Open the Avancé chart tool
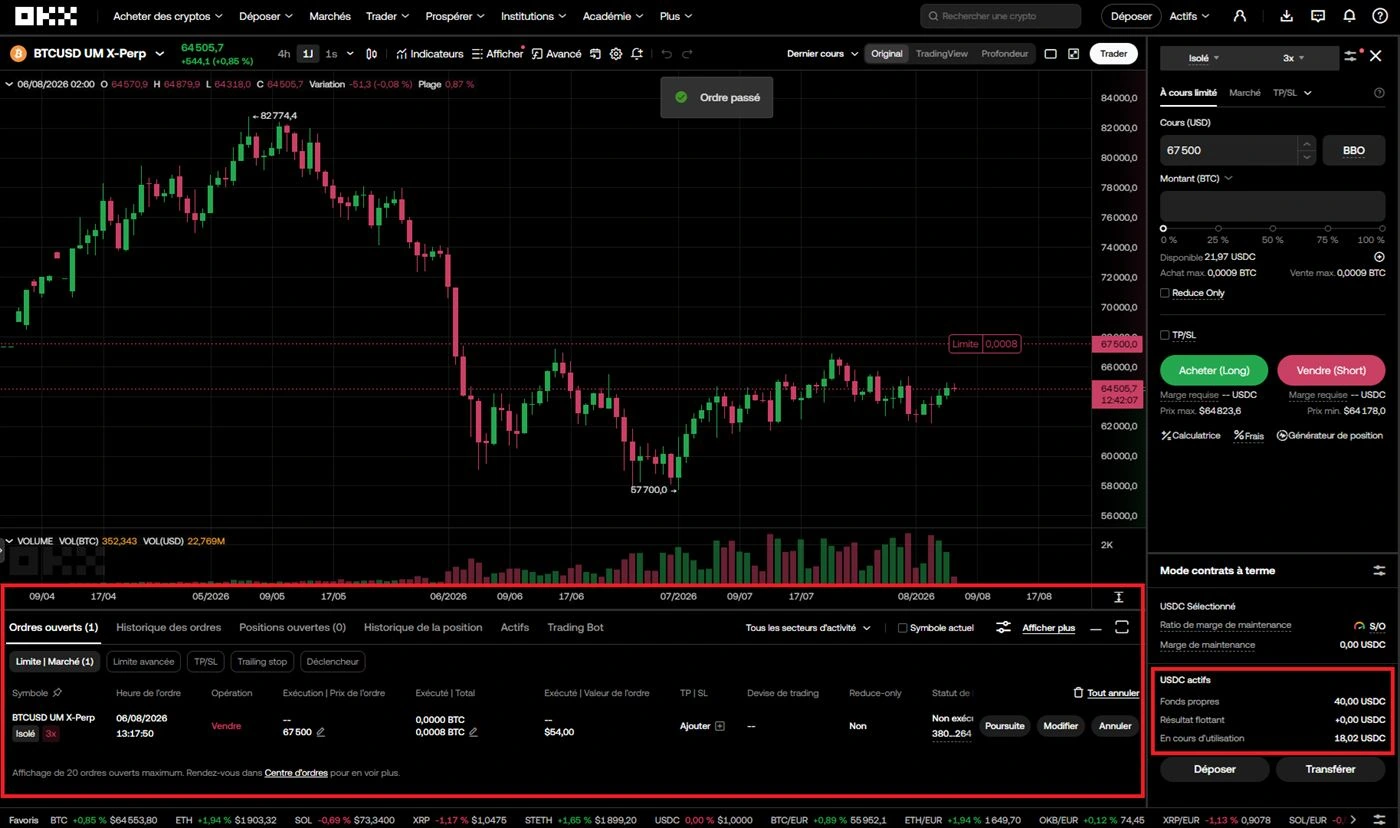 coord(556,54)
